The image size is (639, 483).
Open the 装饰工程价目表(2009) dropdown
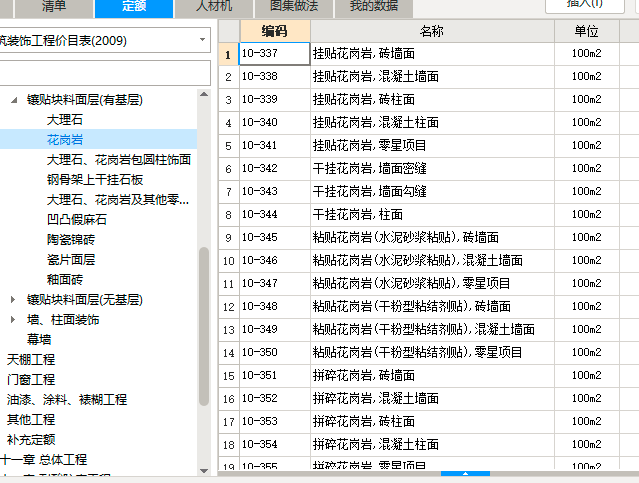tap(202, 40)
